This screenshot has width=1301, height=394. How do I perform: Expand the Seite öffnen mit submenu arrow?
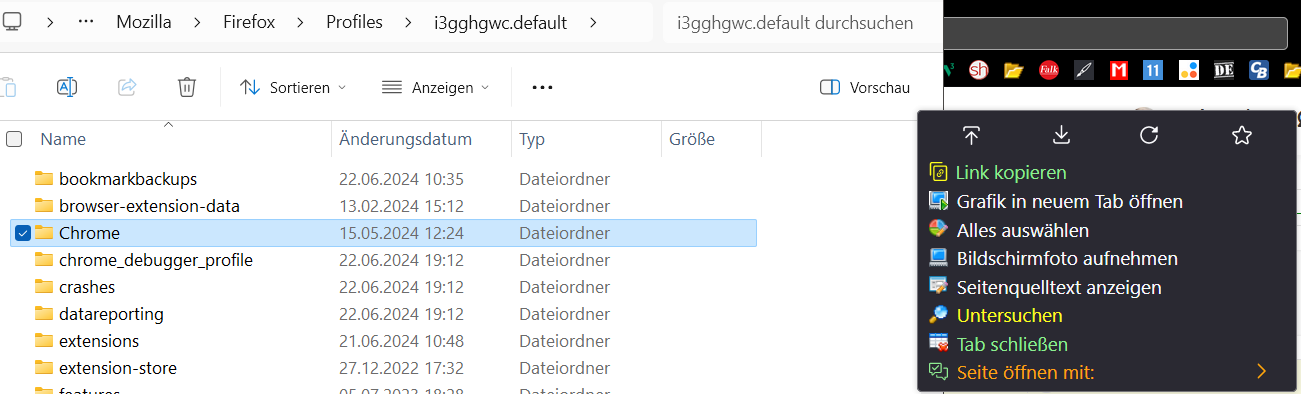coord(1261,372)
